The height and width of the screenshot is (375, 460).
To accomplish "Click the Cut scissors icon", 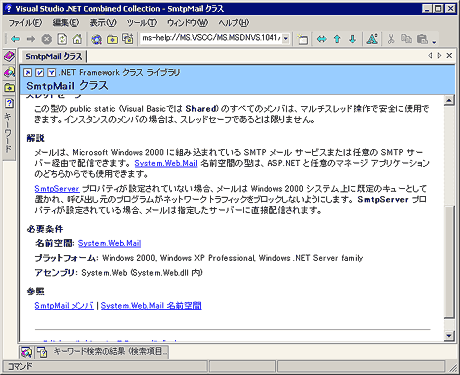I will tap(391, 39).
